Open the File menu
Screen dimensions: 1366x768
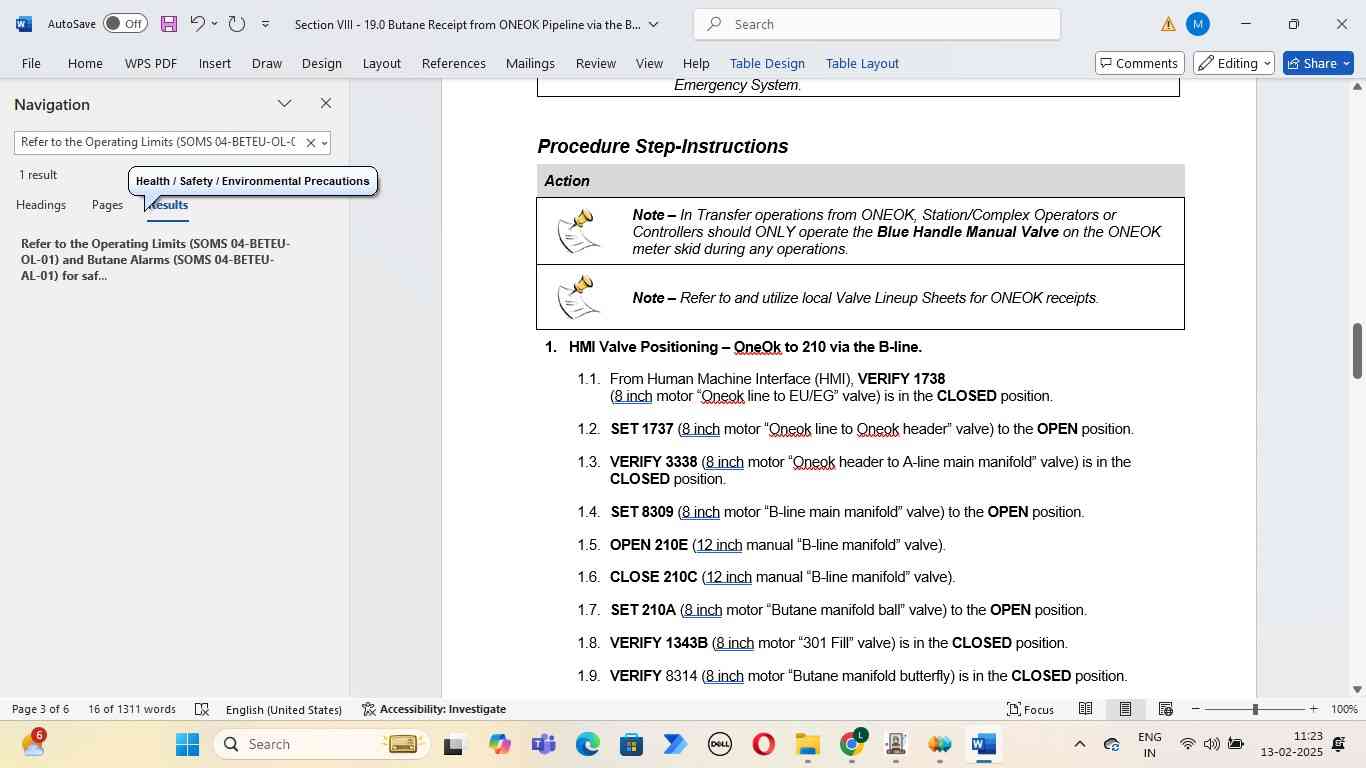click(x=32, y=63)
